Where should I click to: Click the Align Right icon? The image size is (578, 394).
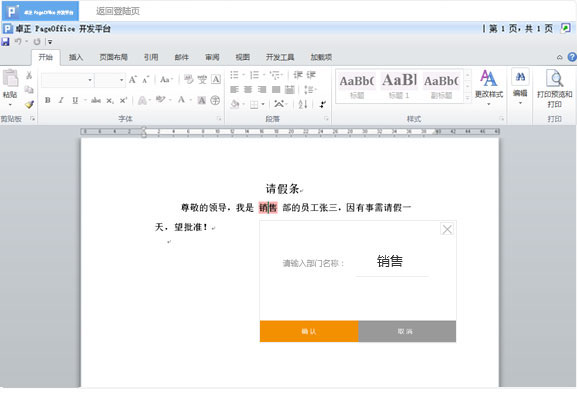tap(262, 90)
